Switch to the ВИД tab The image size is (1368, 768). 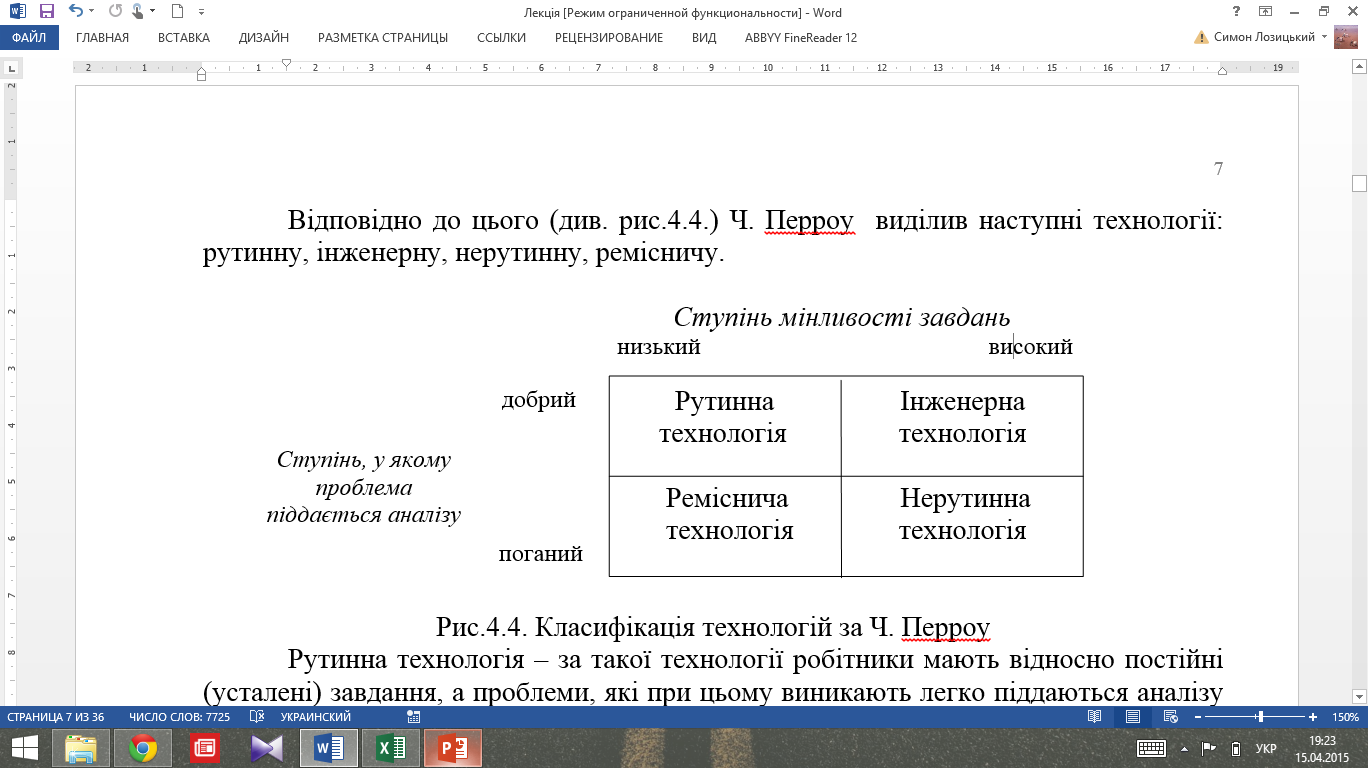pyautogui.click(x=704, y=38)
